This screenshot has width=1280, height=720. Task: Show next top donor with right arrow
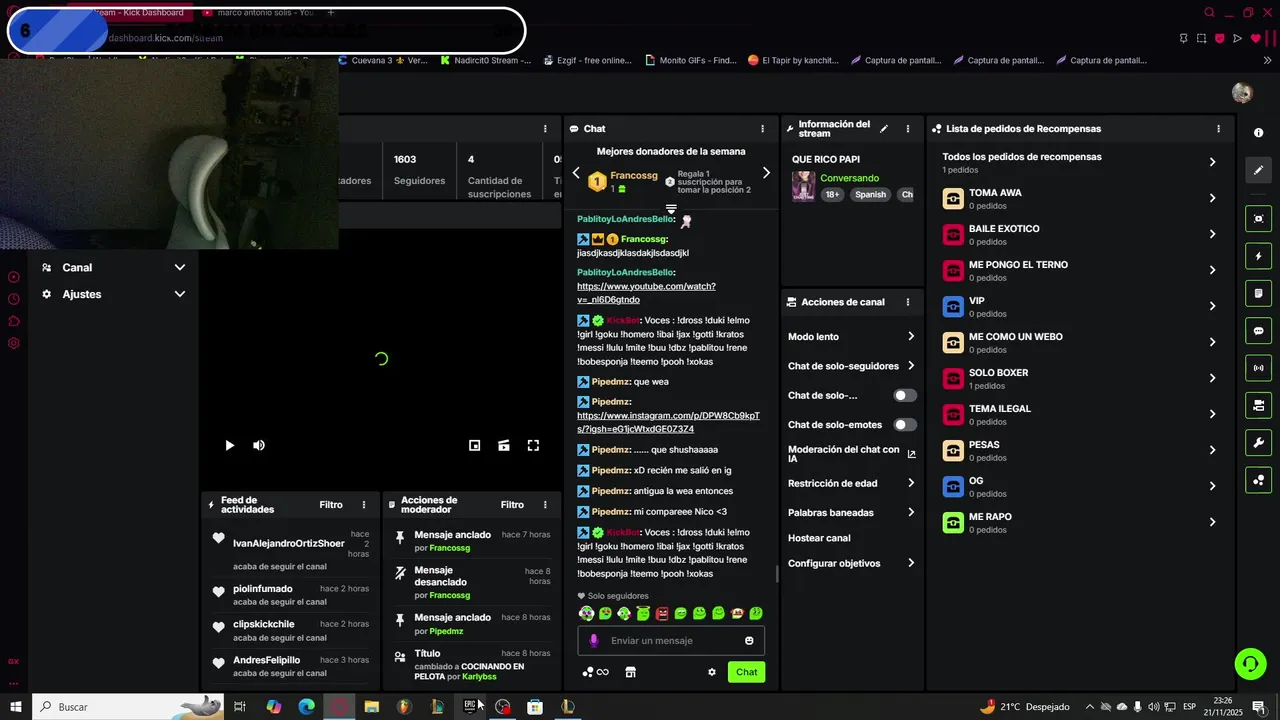tap(766, 173)
